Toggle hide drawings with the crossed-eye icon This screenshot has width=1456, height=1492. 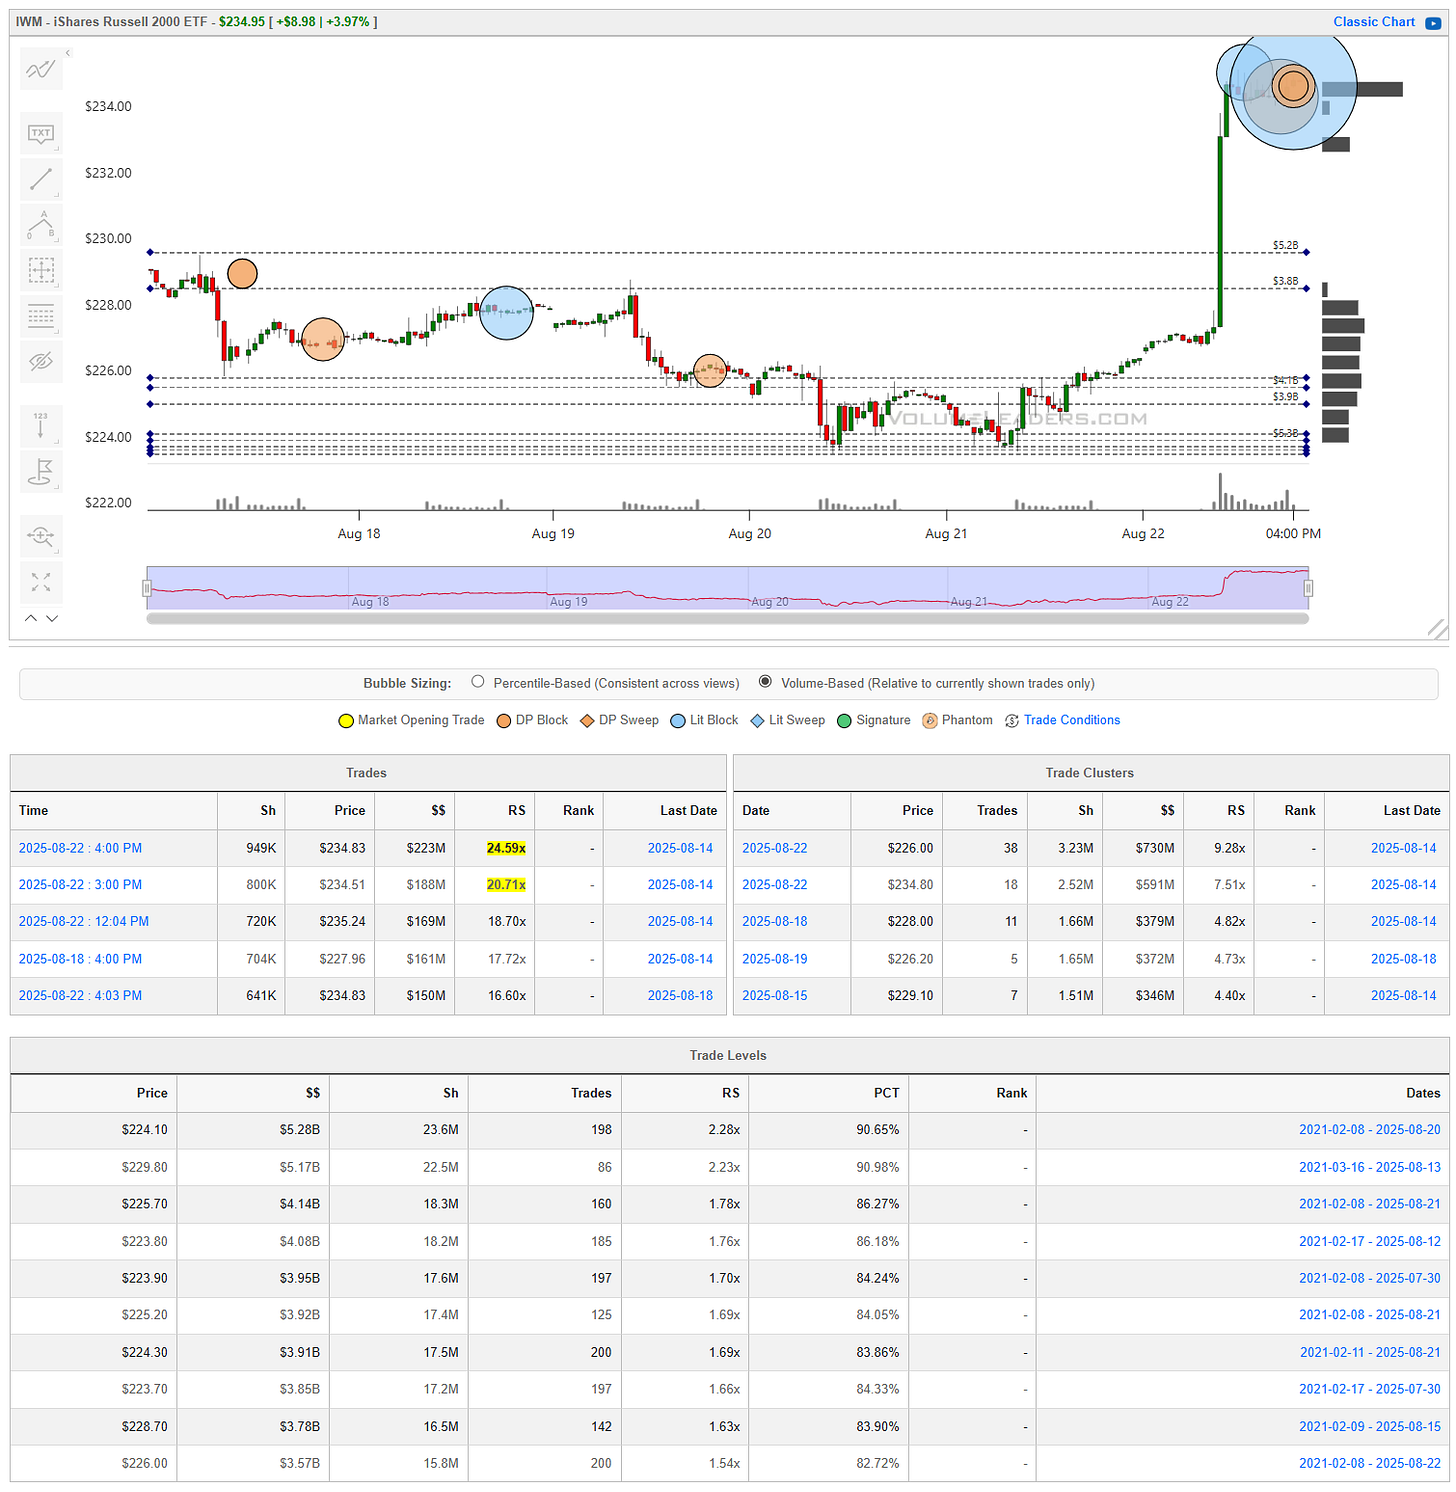coord(41,362)
